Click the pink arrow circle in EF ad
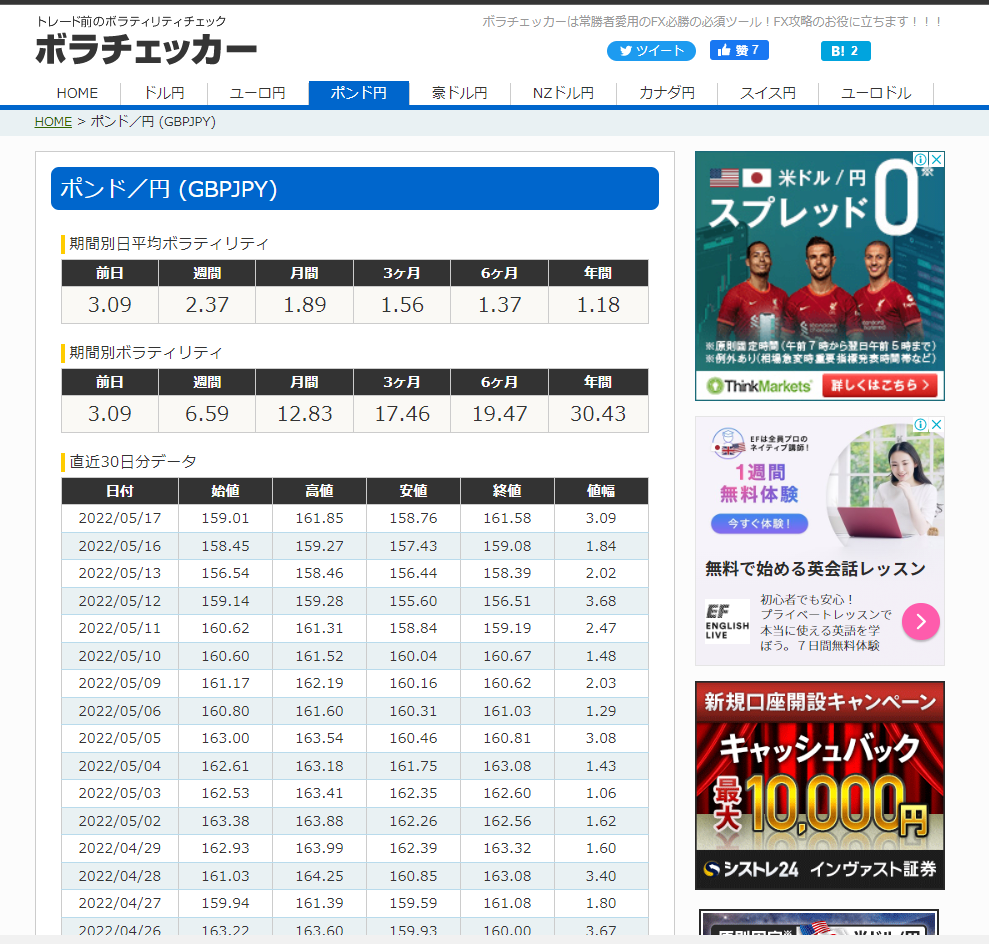Viewport: 989px width, 944px height. (x=921, y=622)
